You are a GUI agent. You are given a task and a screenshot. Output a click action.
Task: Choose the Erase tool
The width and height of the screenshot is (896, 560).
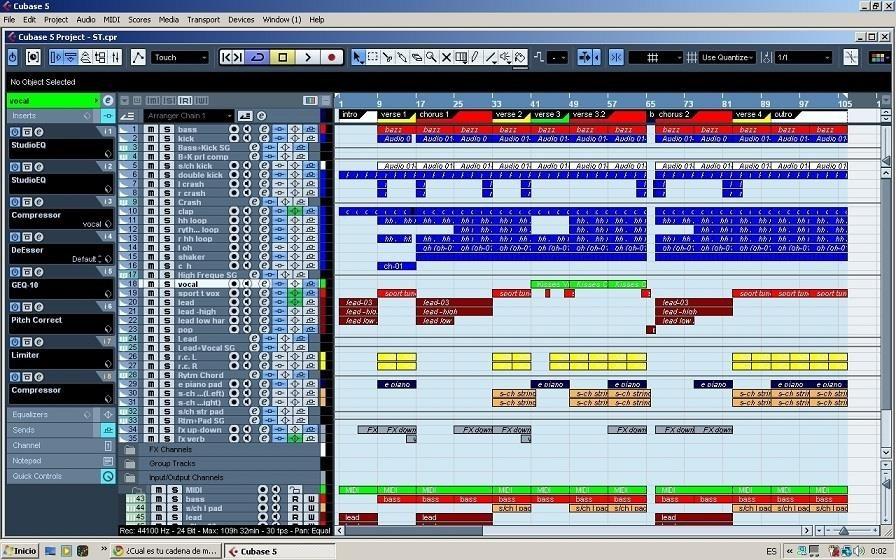[417, 57]
